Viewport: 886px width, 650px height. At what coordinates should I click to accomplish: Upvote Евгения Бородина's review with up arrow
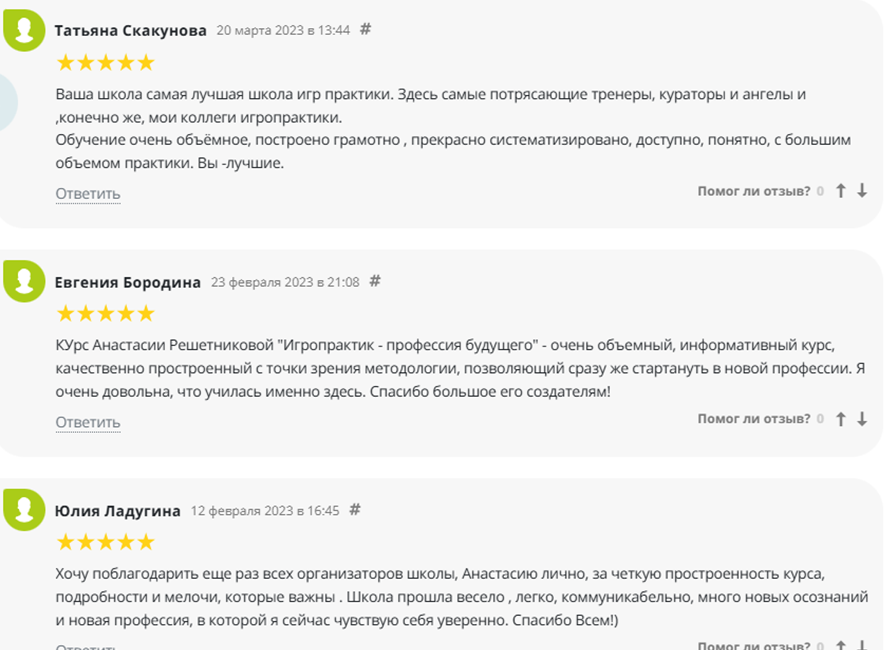[x=841, y=420]
